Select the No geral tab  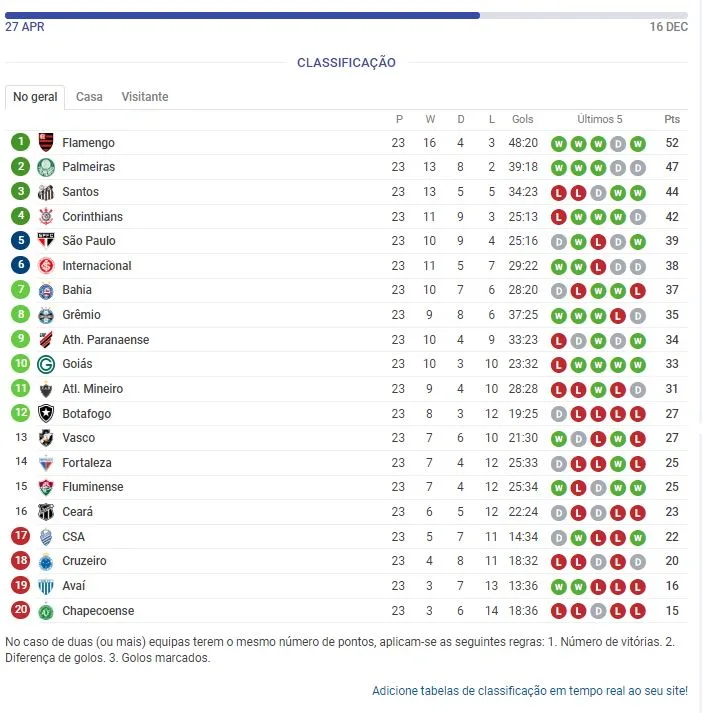click(35, 97)
